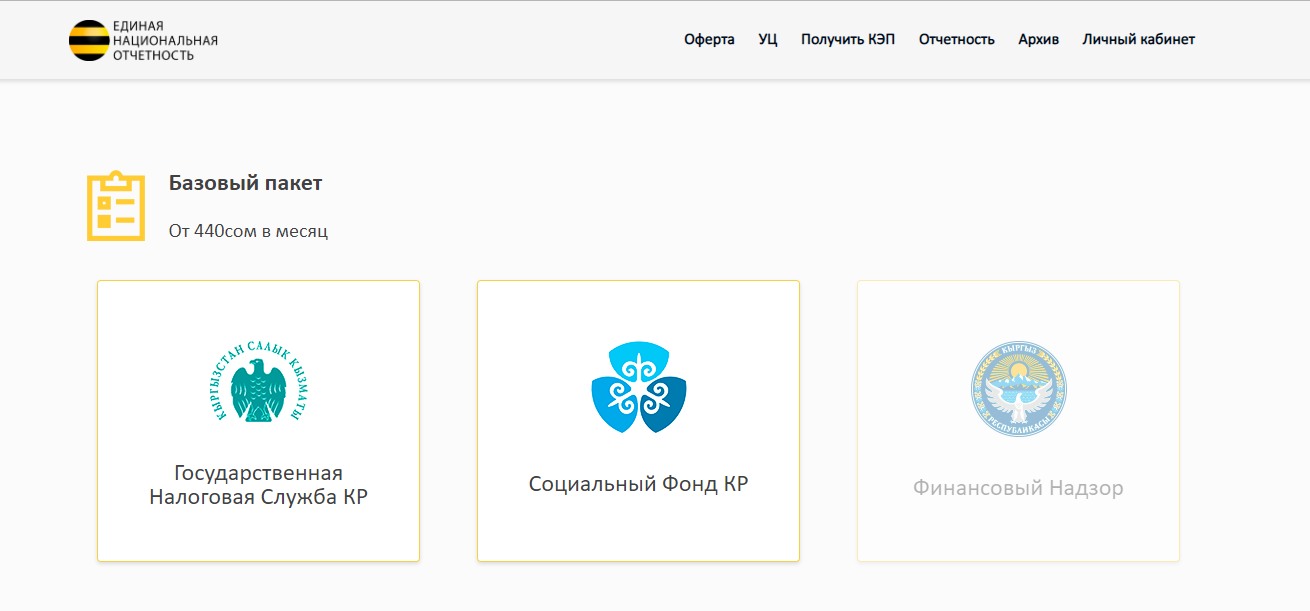
Task: Open the Оферта page
Action: (709, 40)
